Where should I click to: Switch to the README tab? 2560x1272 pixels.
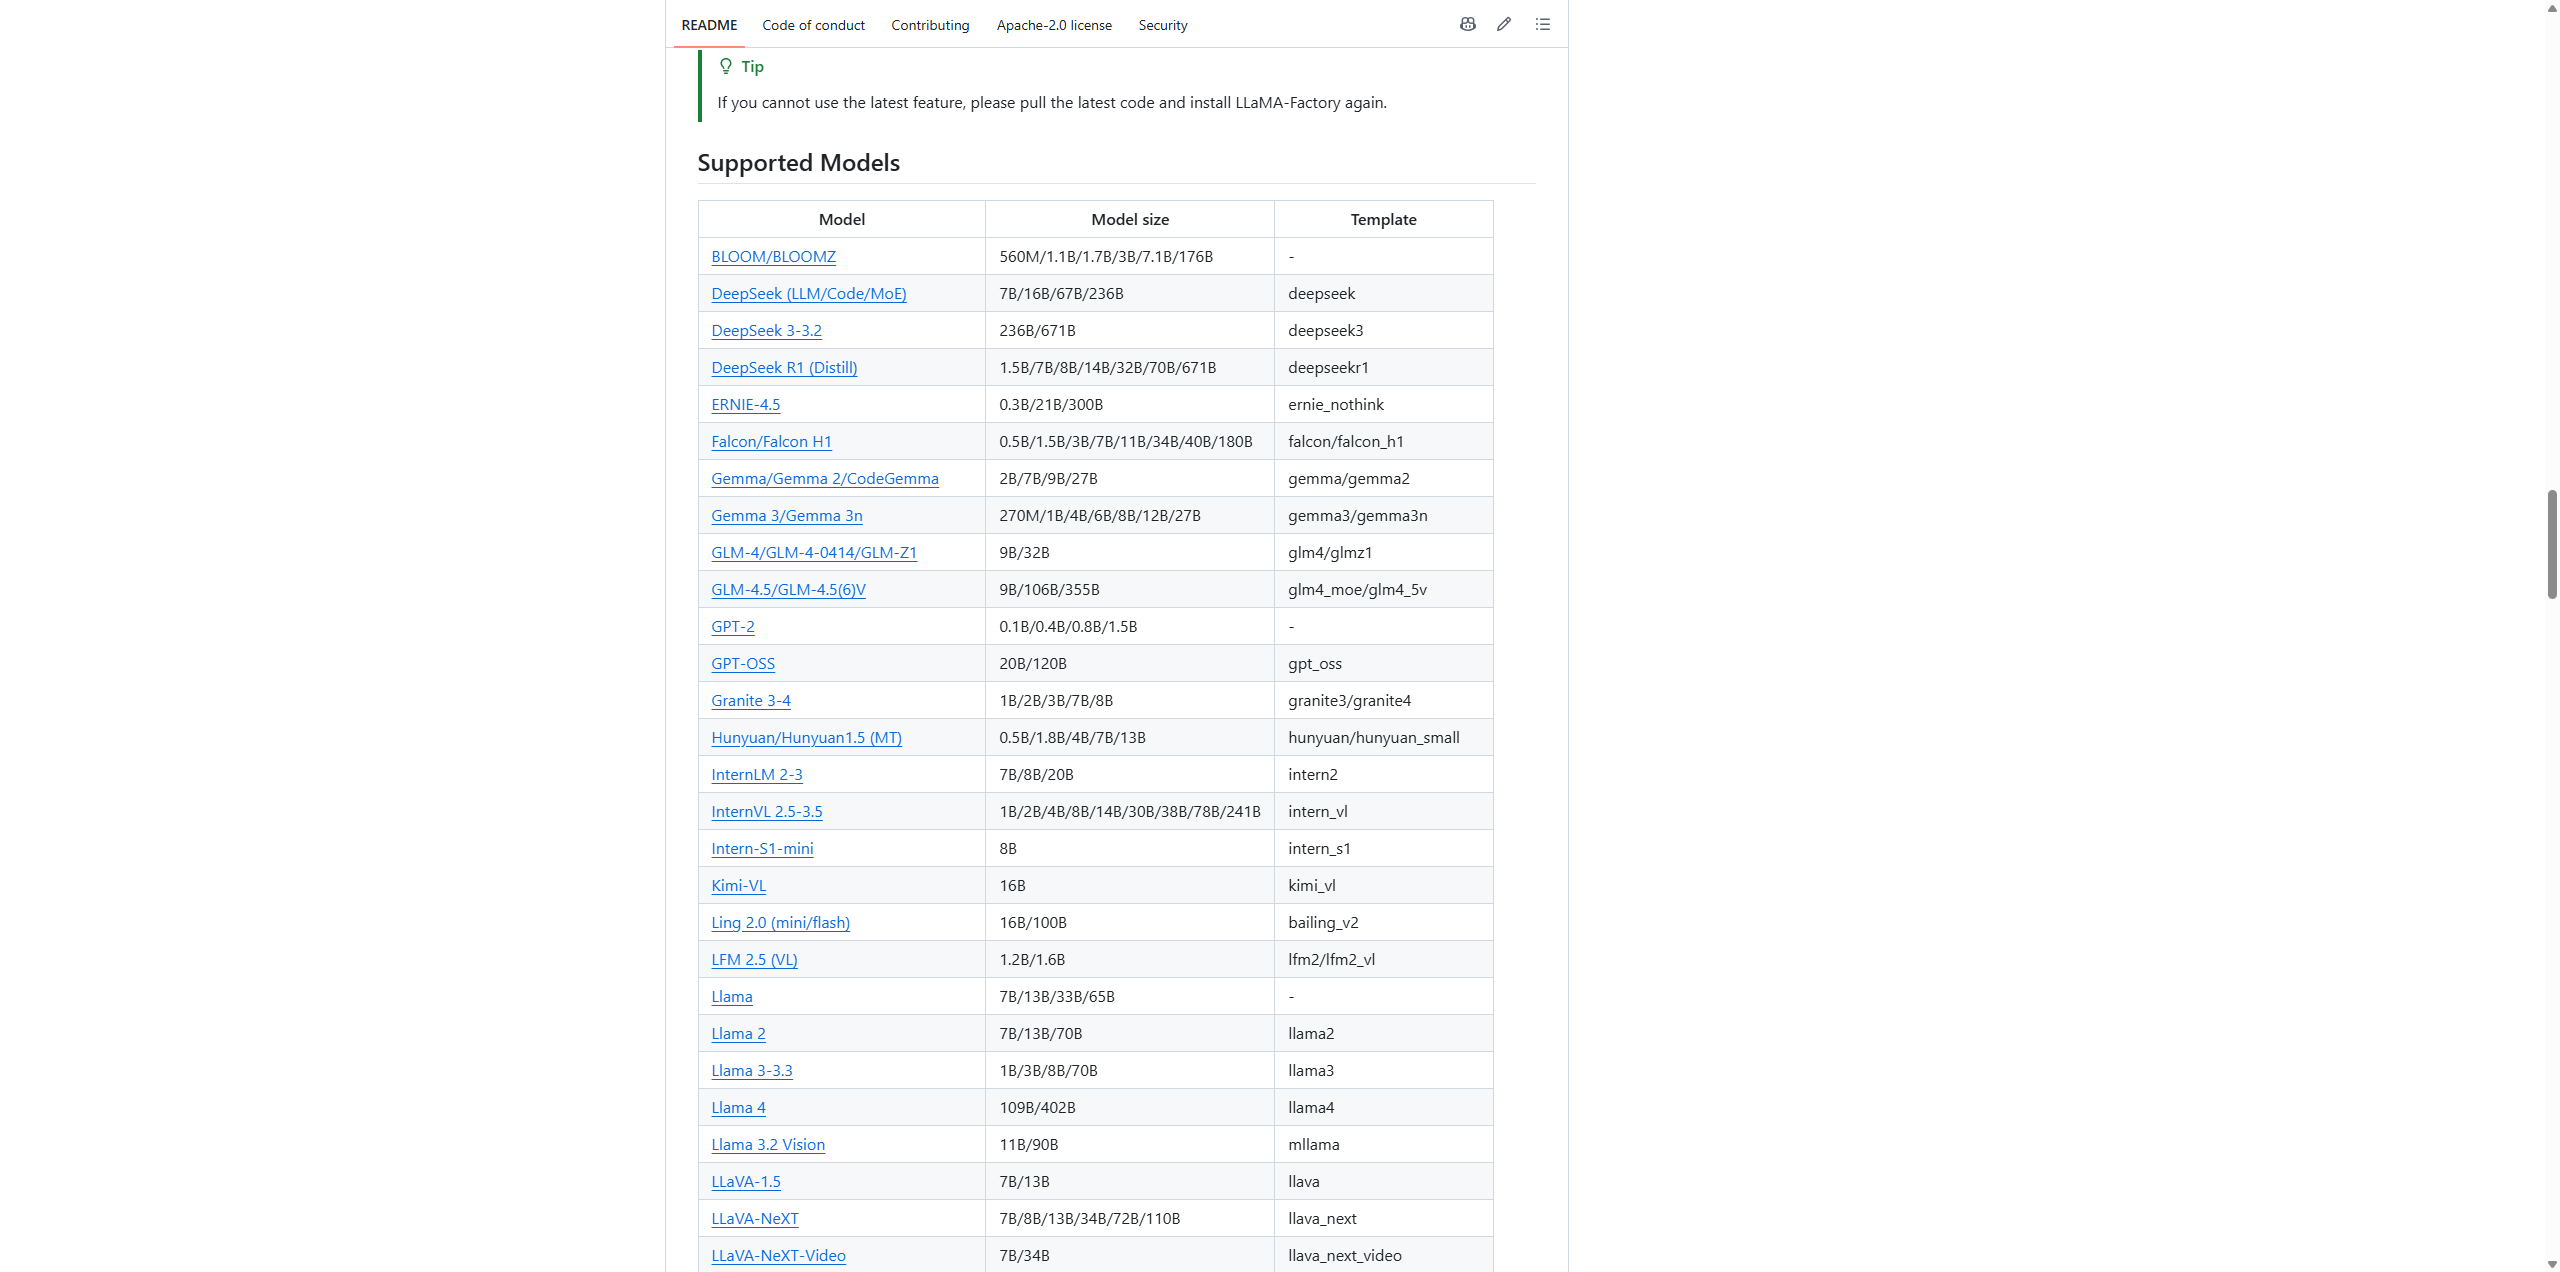709,25
